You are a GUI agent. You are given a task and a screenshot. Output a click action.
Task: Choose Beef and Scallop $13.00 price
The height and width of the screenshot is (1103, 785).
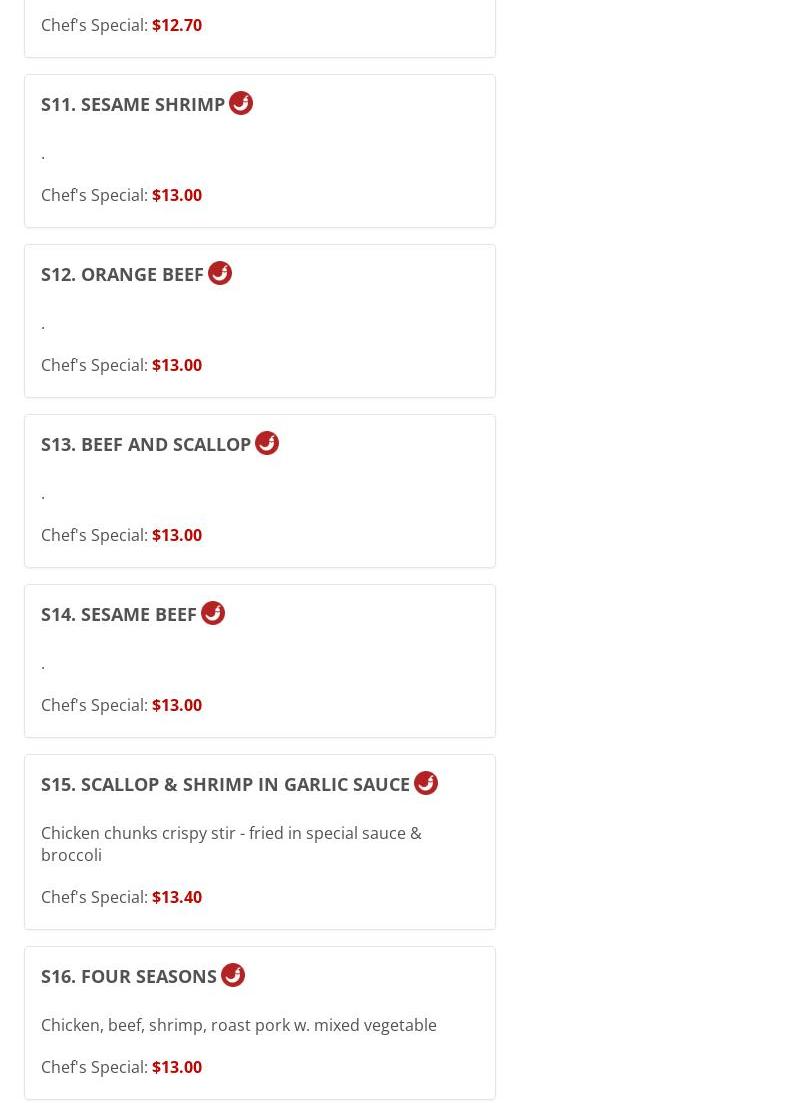tap(177, 535)
